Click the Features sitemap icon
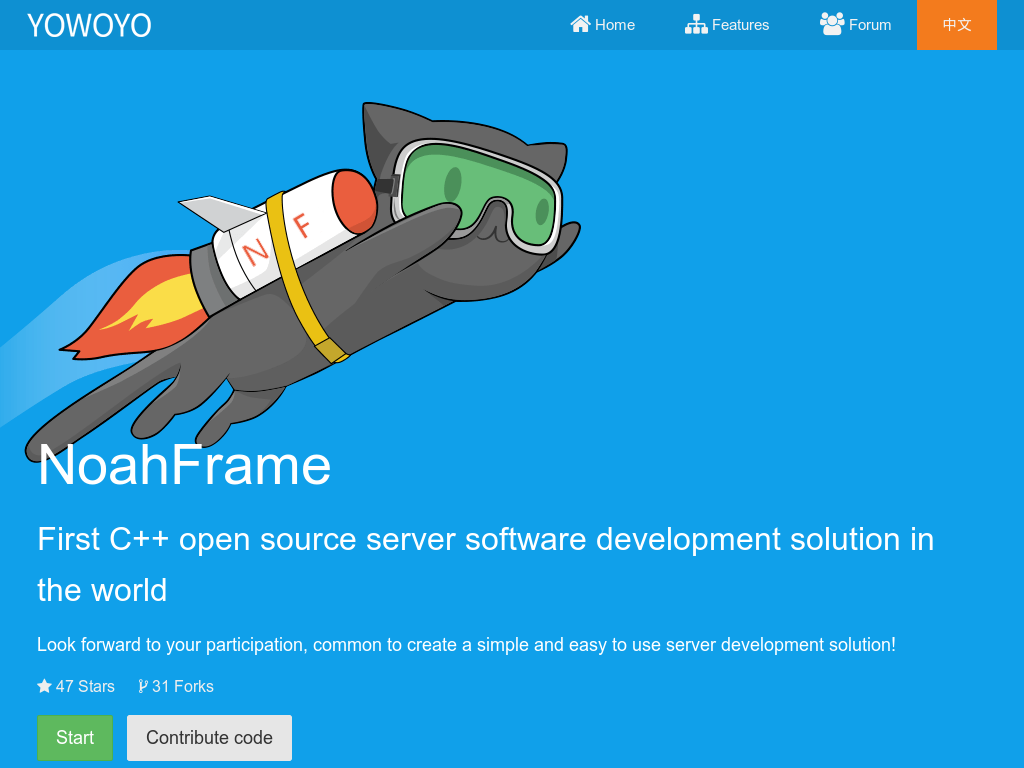1024x768 pixels. click(x=696, y=24)
